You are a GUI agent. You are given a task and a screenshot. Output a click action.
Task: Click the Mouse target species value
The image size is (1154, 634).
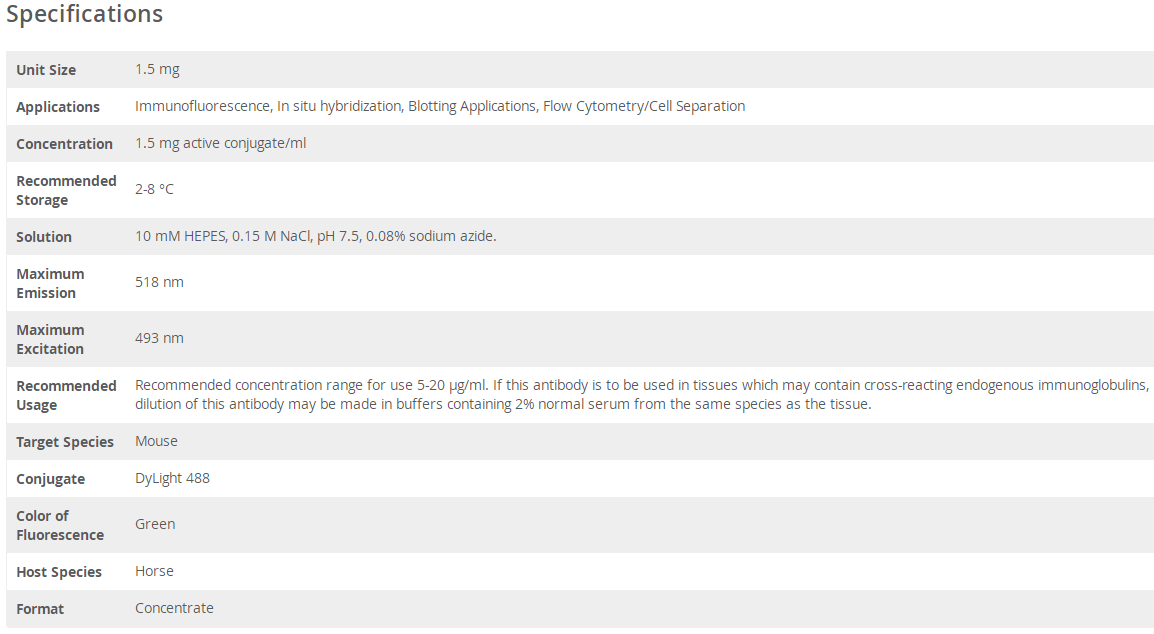pyautogui.click(x=156, y=441)
